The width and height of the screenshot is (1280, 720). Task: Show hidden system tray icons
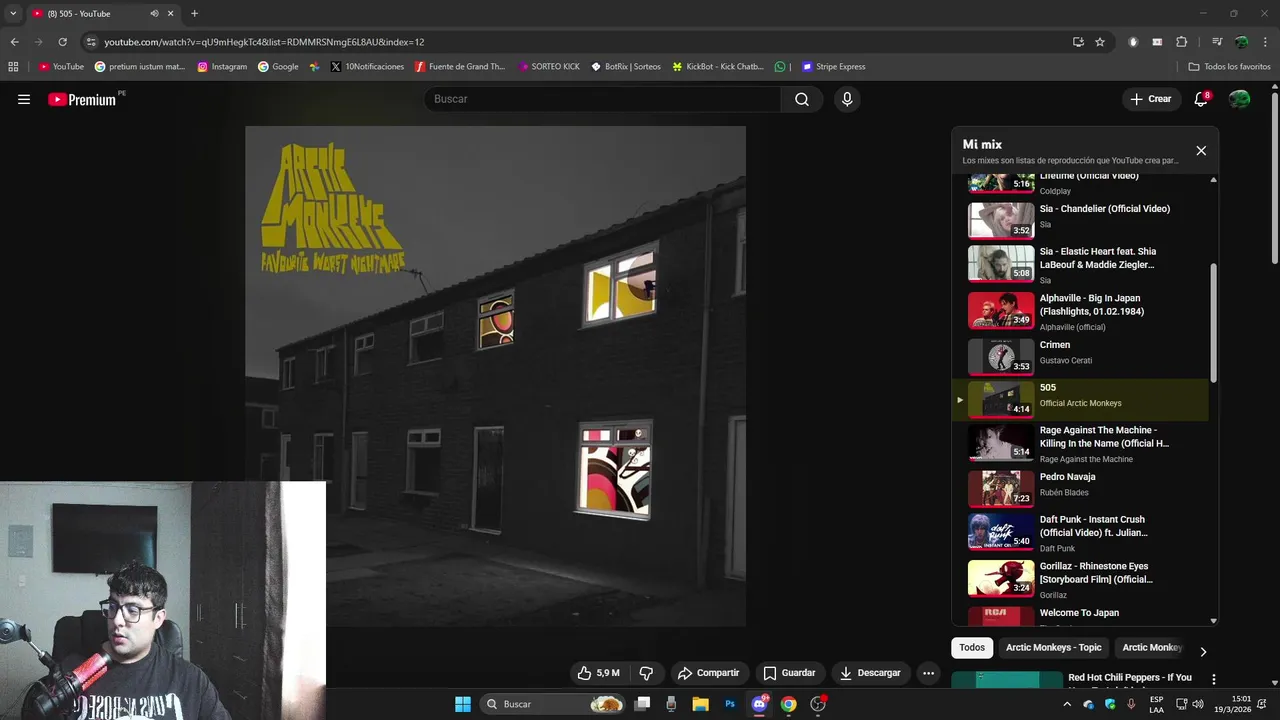pos(1066,704)
